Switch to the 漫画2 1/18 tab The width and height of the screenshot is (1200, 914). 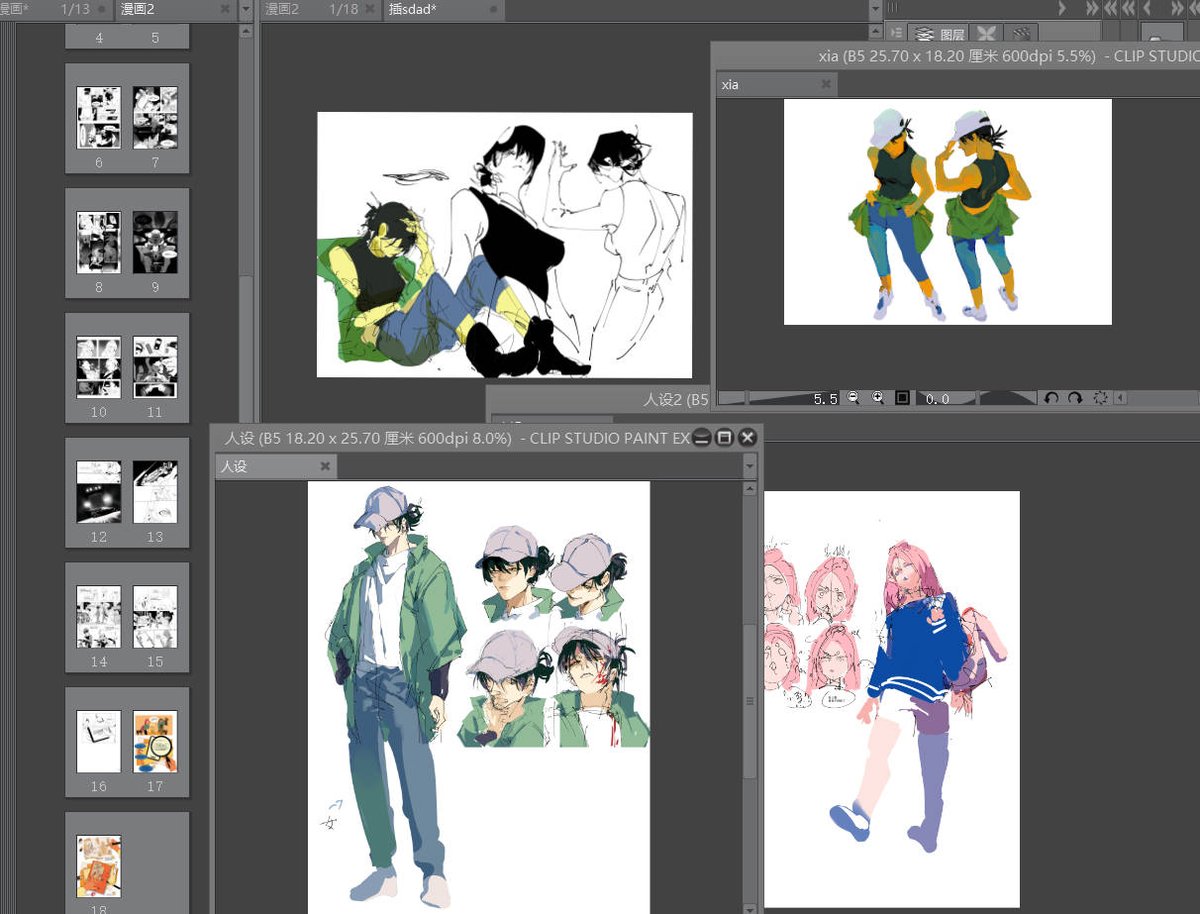[x=322, y=10]
